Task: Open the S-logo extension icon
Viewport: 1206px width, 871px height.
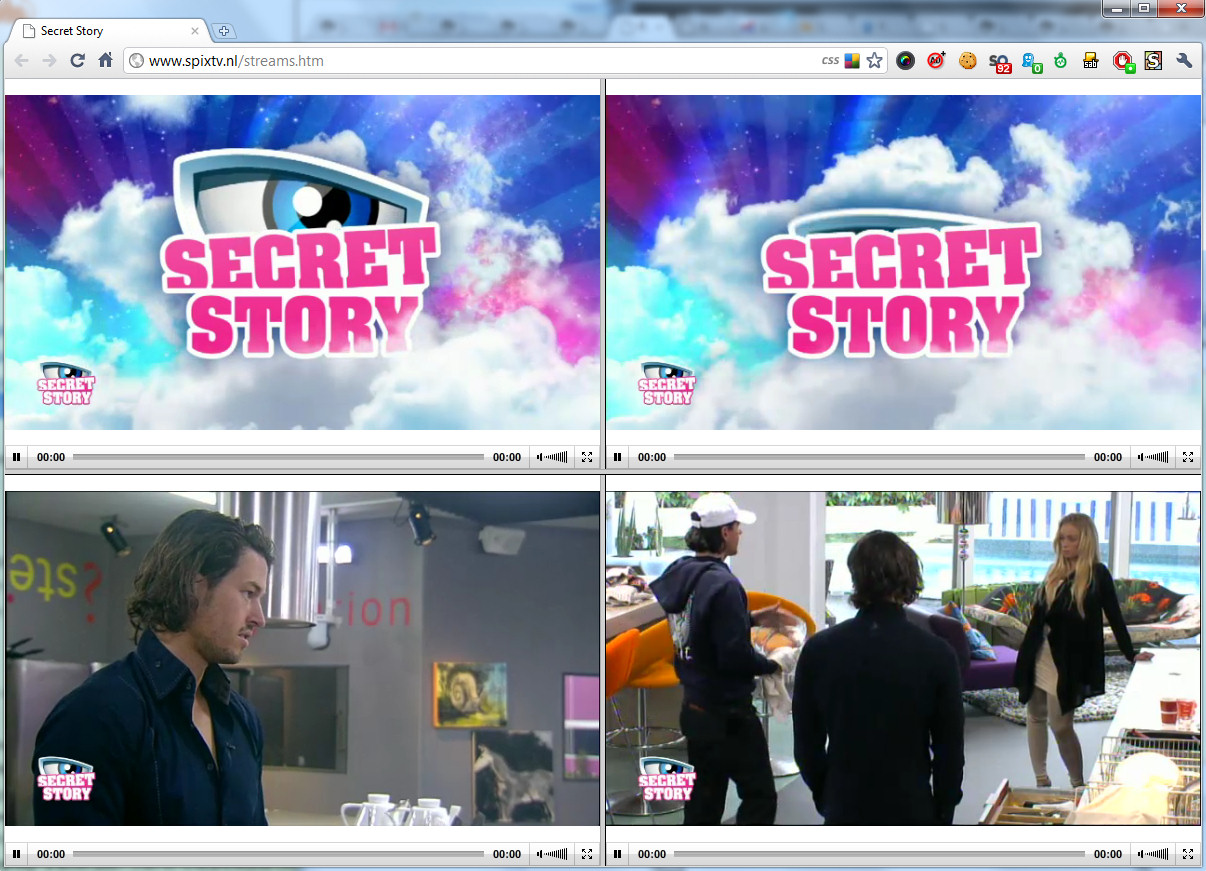Action: (1153, 61)
